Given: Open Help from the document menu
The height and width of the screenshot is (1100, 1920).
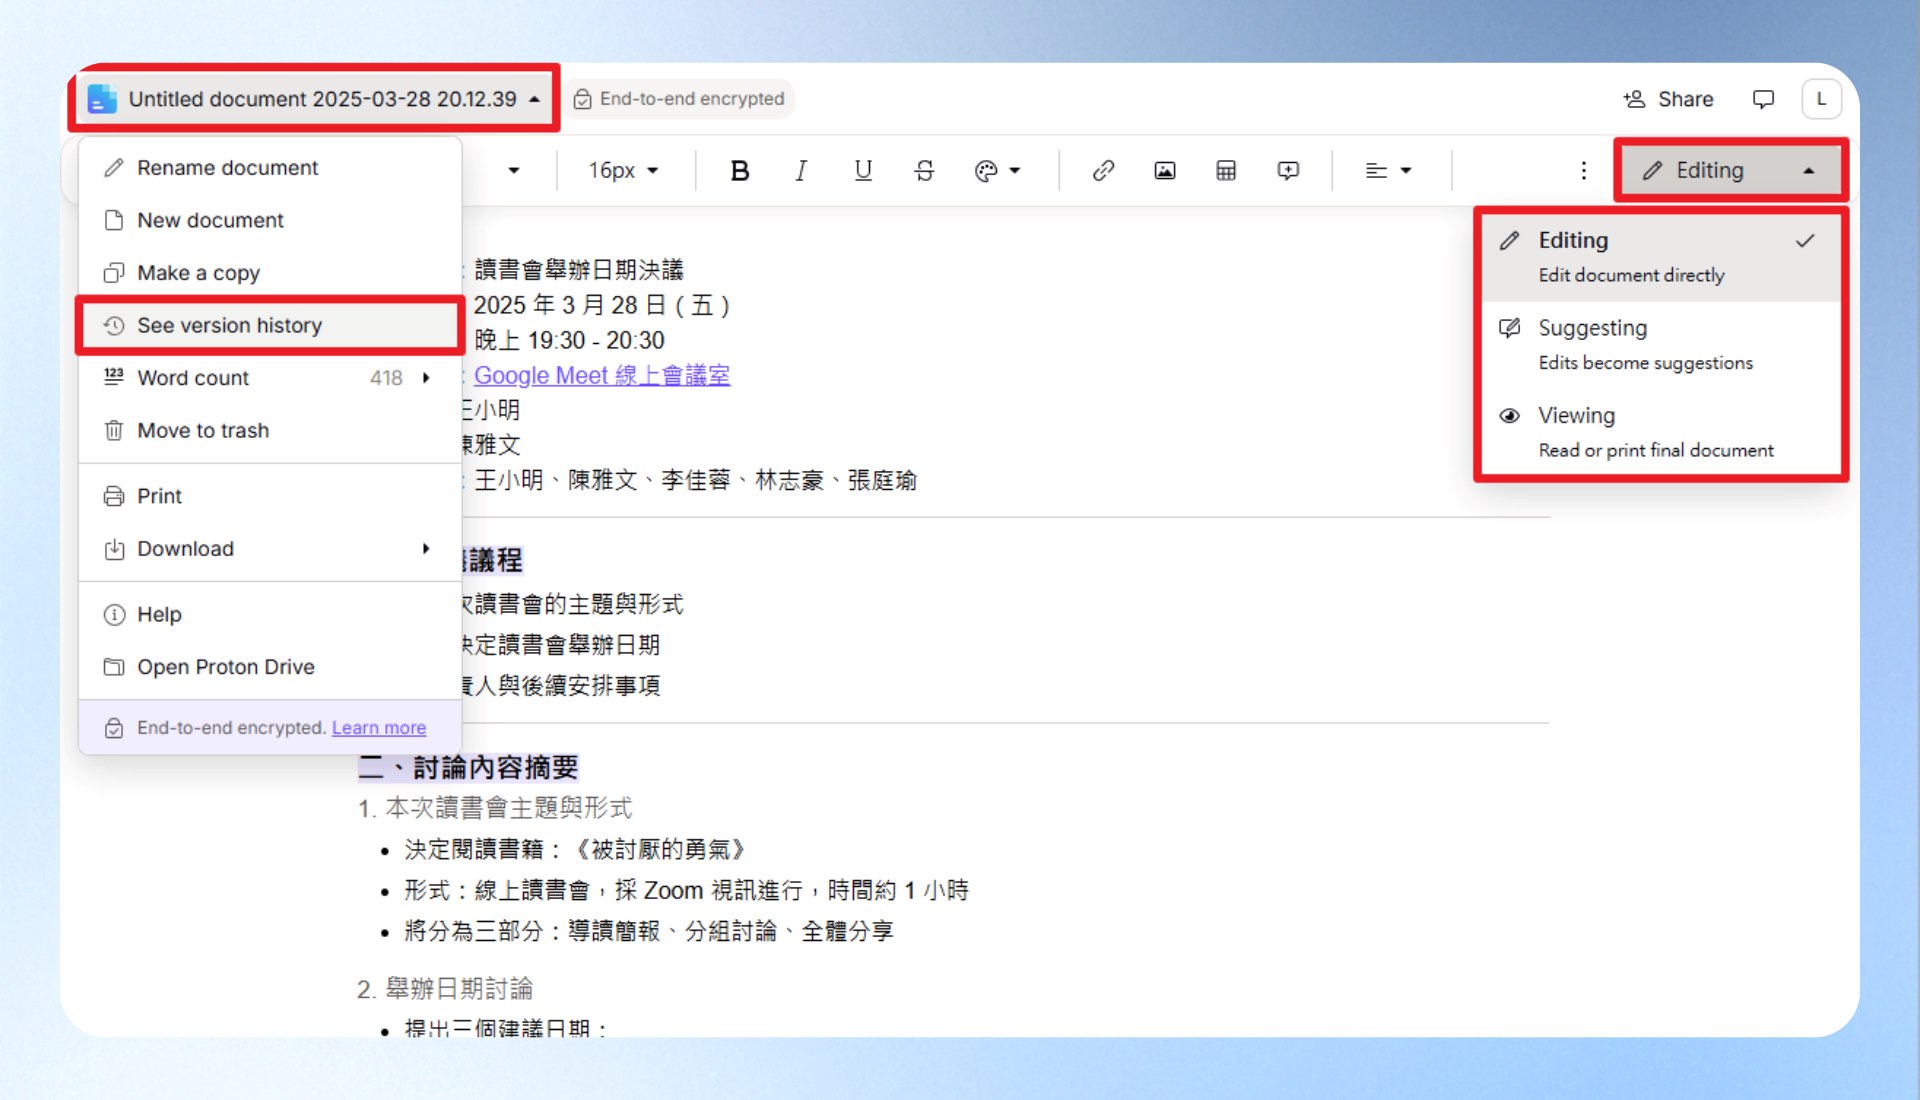Looking at the screenshot, I should 270,614.
